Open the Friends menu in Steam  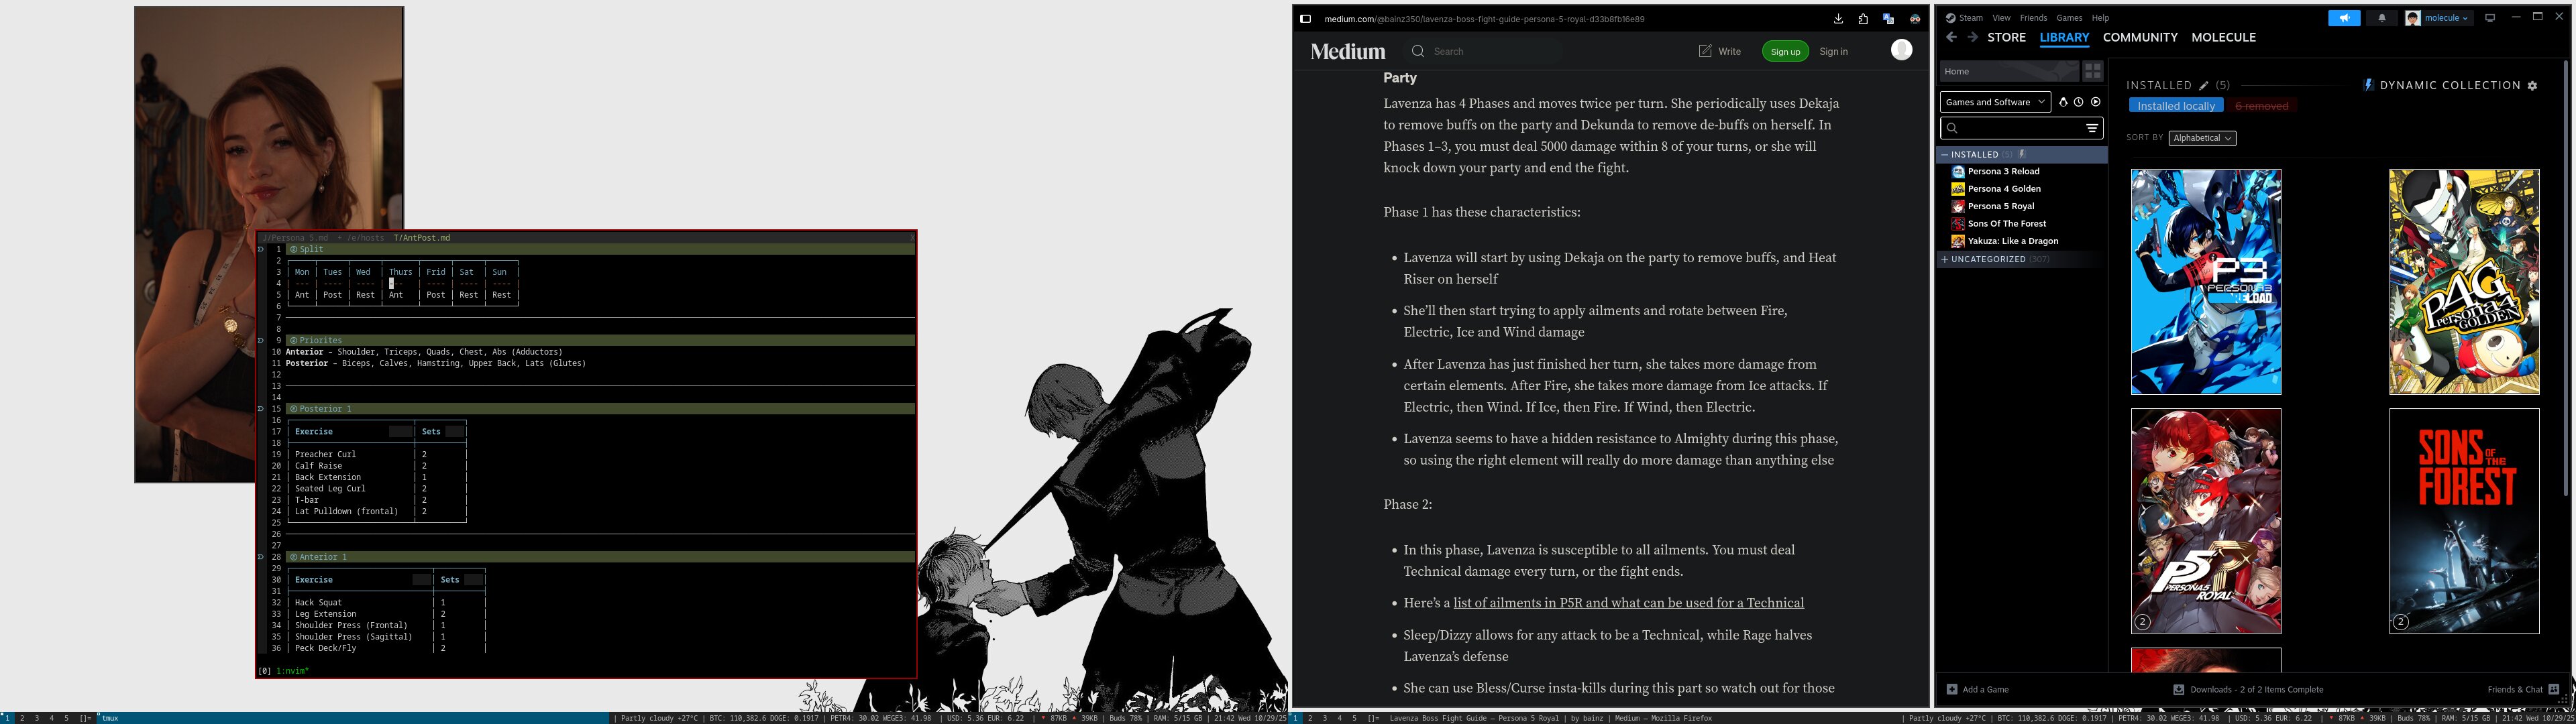pyautogui.click(x=2033, y=18)
